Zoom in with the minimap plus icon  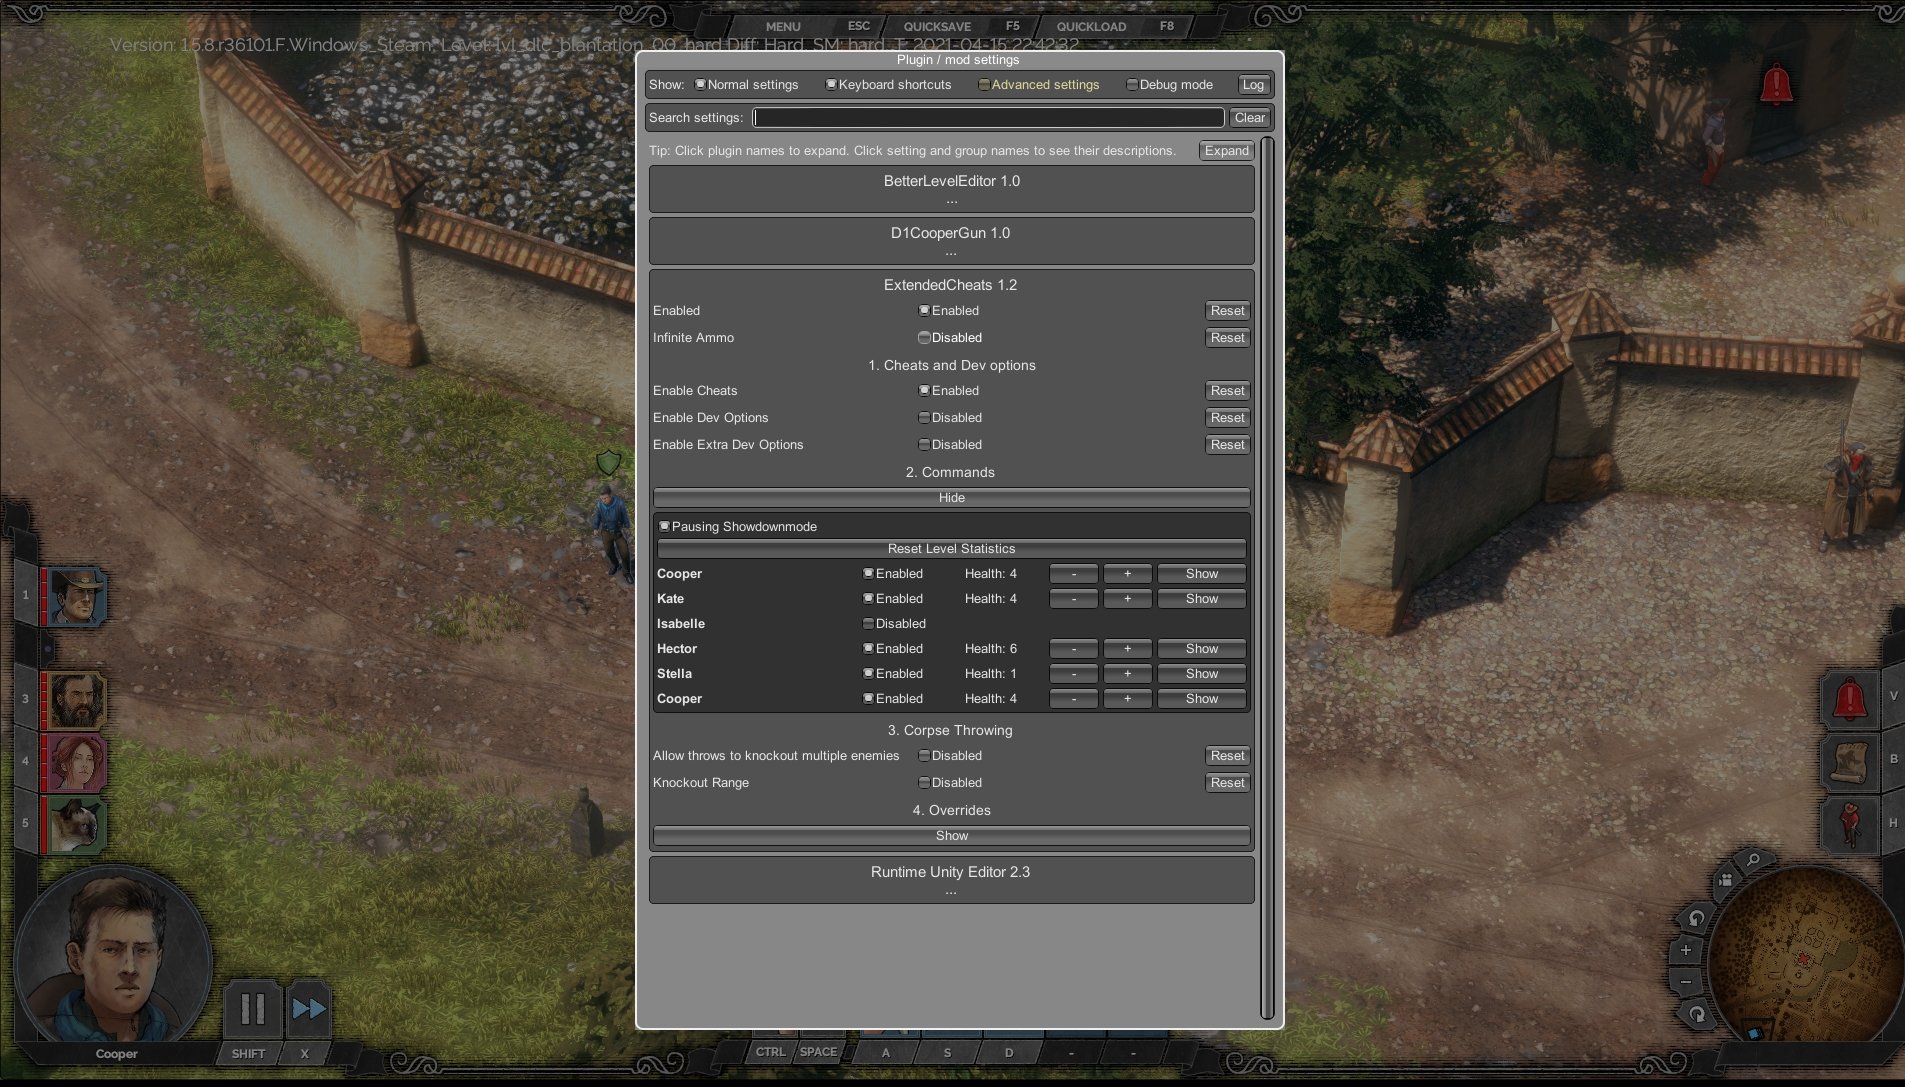1686,950
